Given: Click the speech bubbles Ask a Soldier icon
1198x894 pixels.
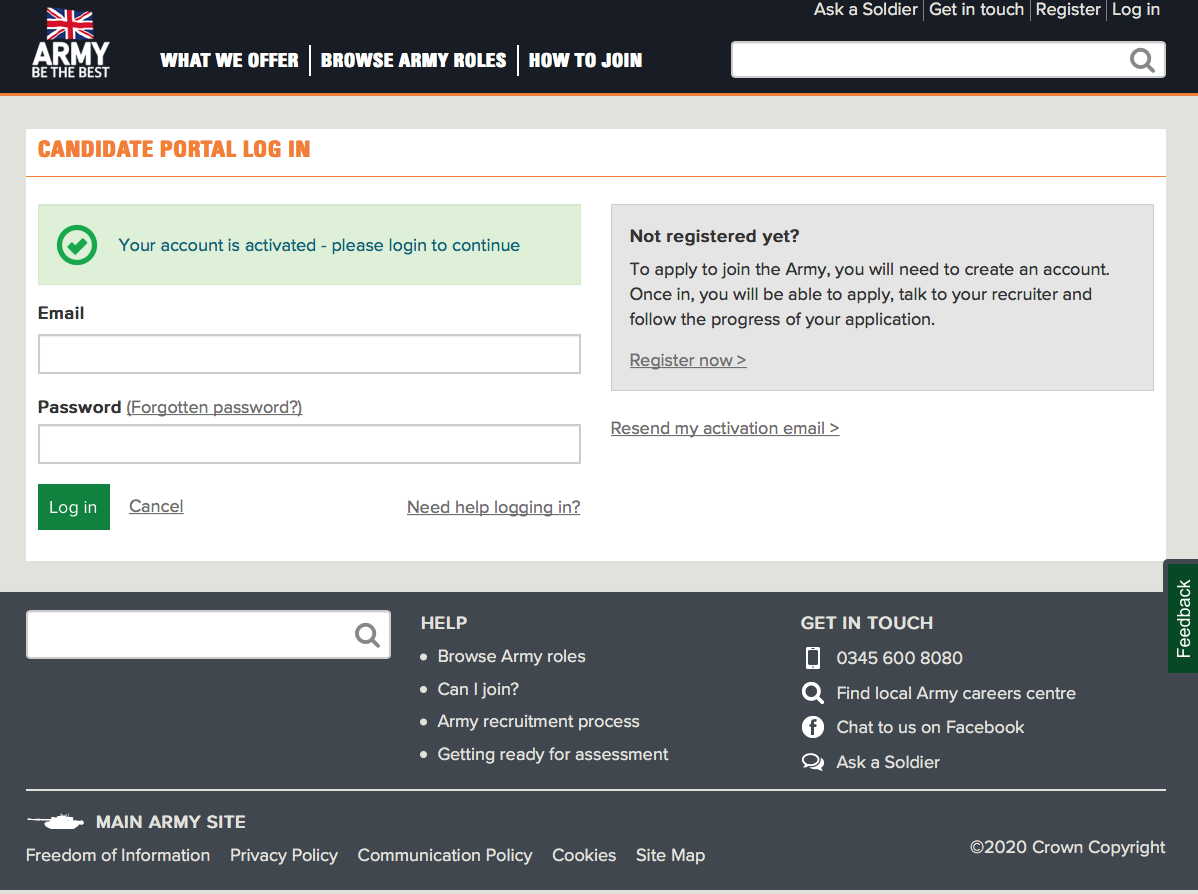Looking at the screenshot, I should [813, 762].
